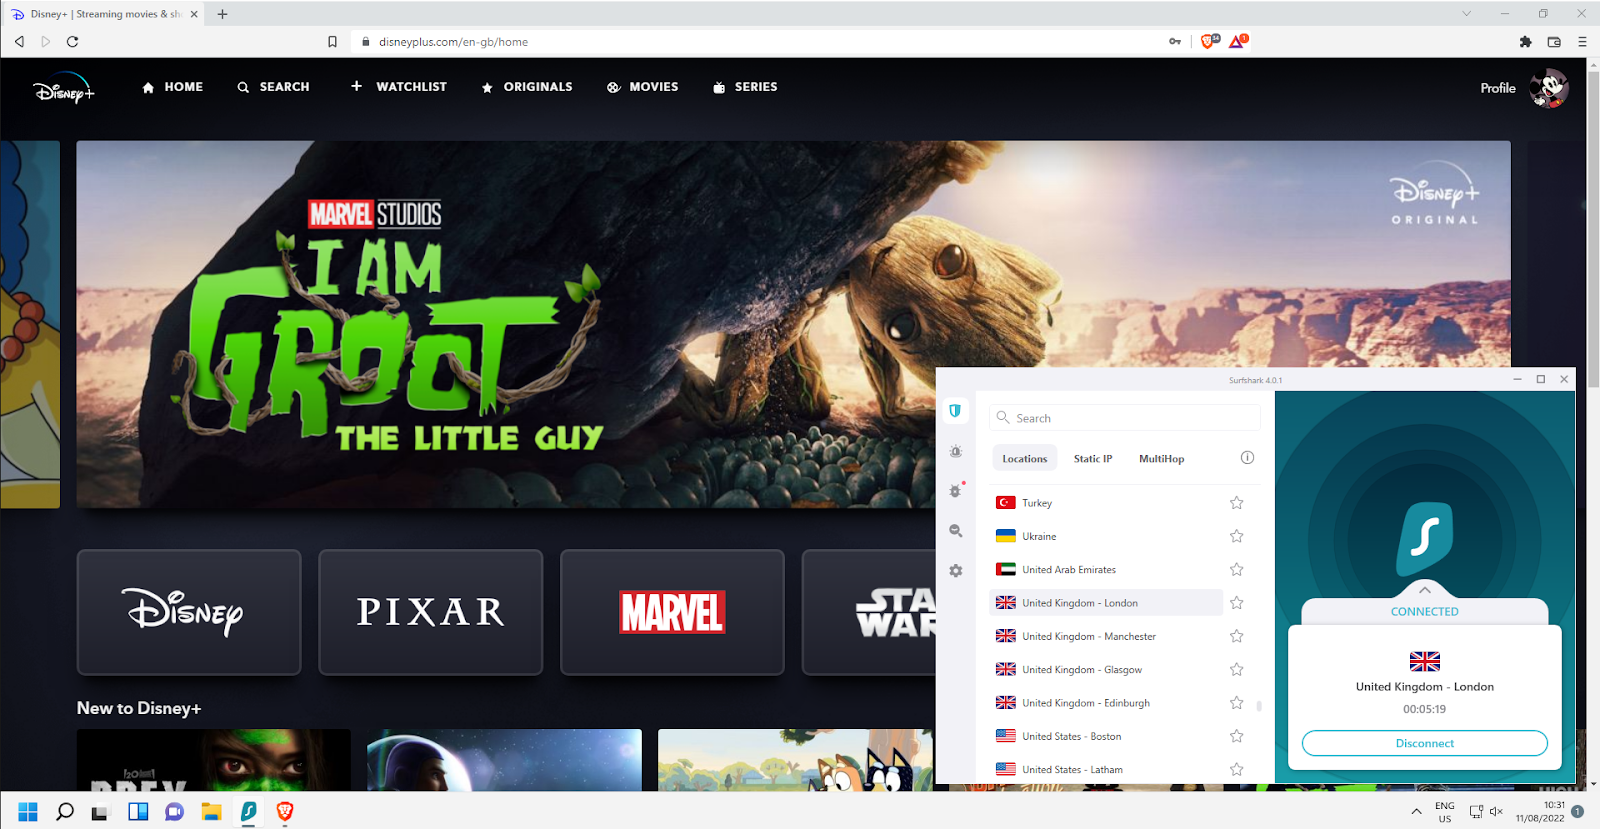Browse Disney+ ORIGINALS

[527, 87]
